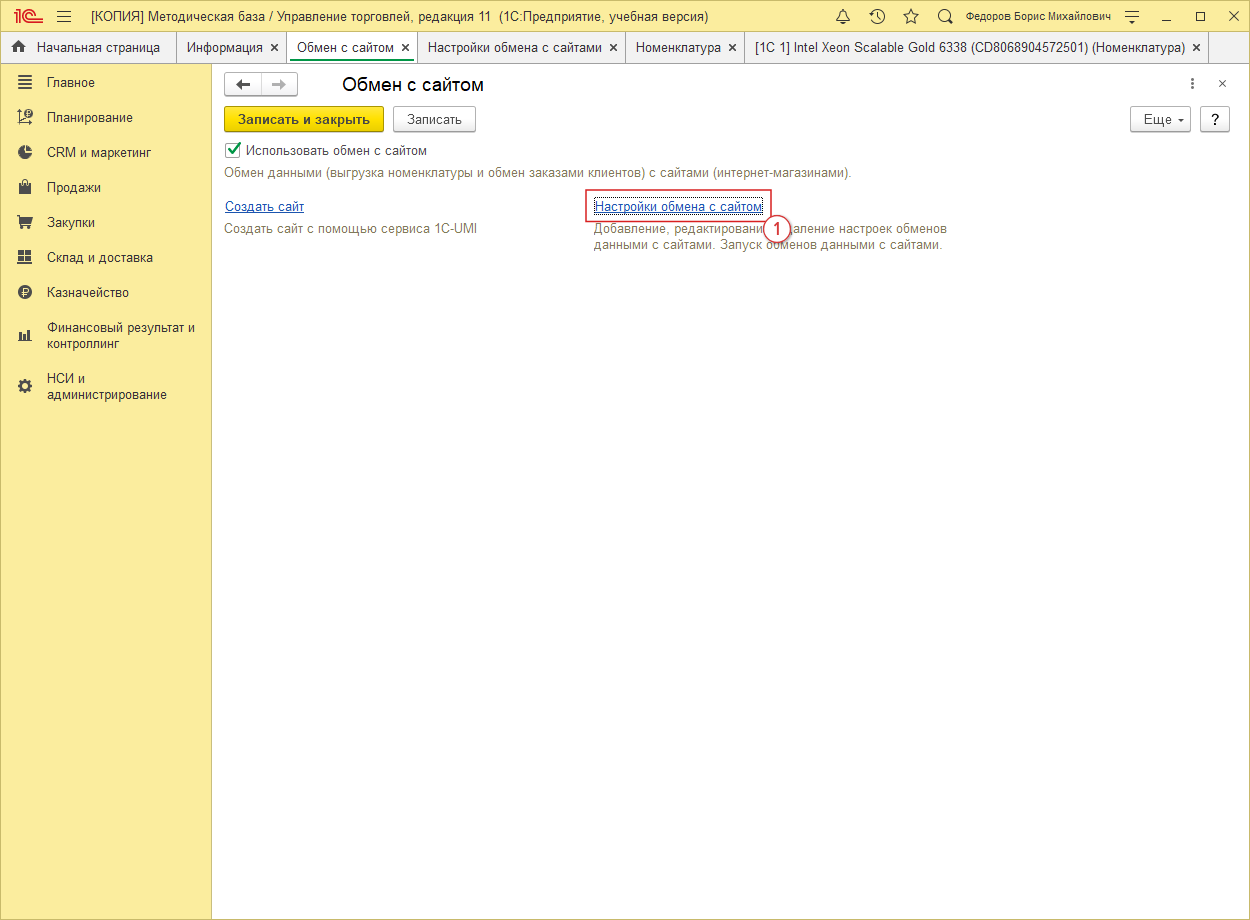Open the CRM и маркетинг section

click(x=98, y=153)
